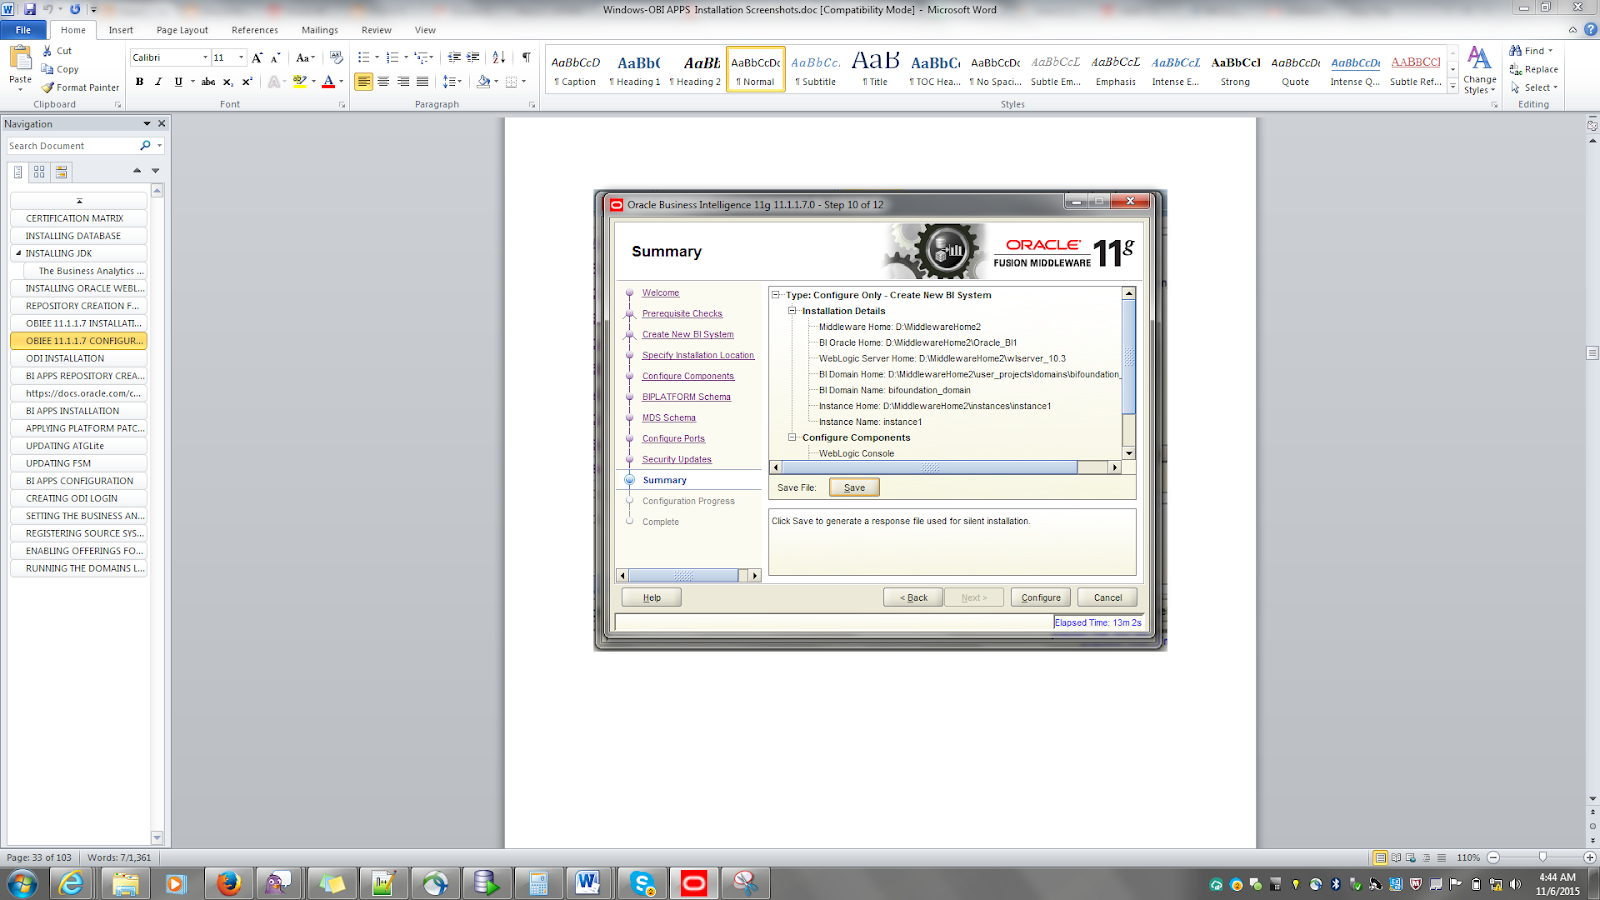Viewport: 1600px width, 900px height.
Task: Jump to UPDATING FSM heading
Action: (79, 463)
